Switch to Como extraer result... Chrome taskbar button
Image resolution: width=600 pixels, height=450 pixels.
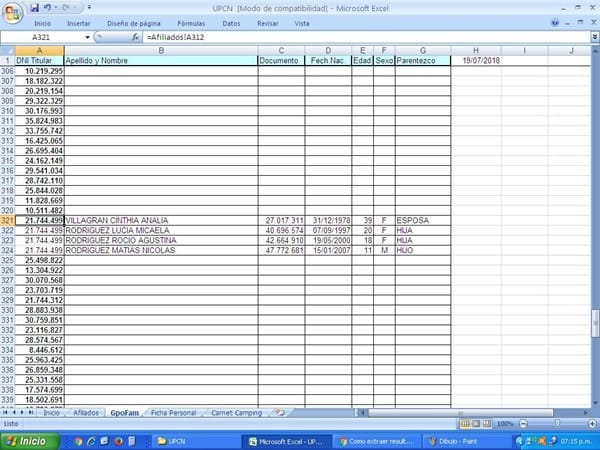pos(376,441)
